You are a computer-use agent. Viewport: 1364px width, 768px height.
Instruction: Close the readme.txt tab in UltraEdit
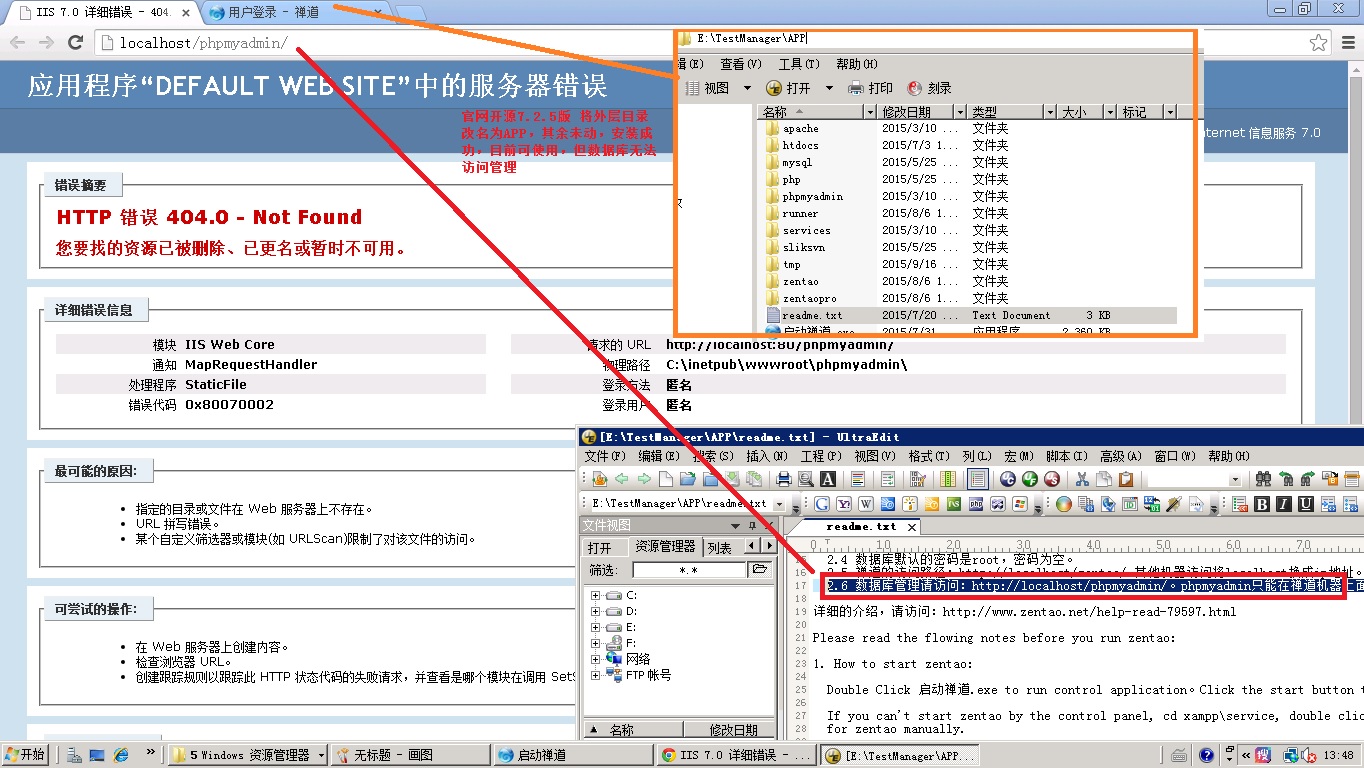pos(912,526)
